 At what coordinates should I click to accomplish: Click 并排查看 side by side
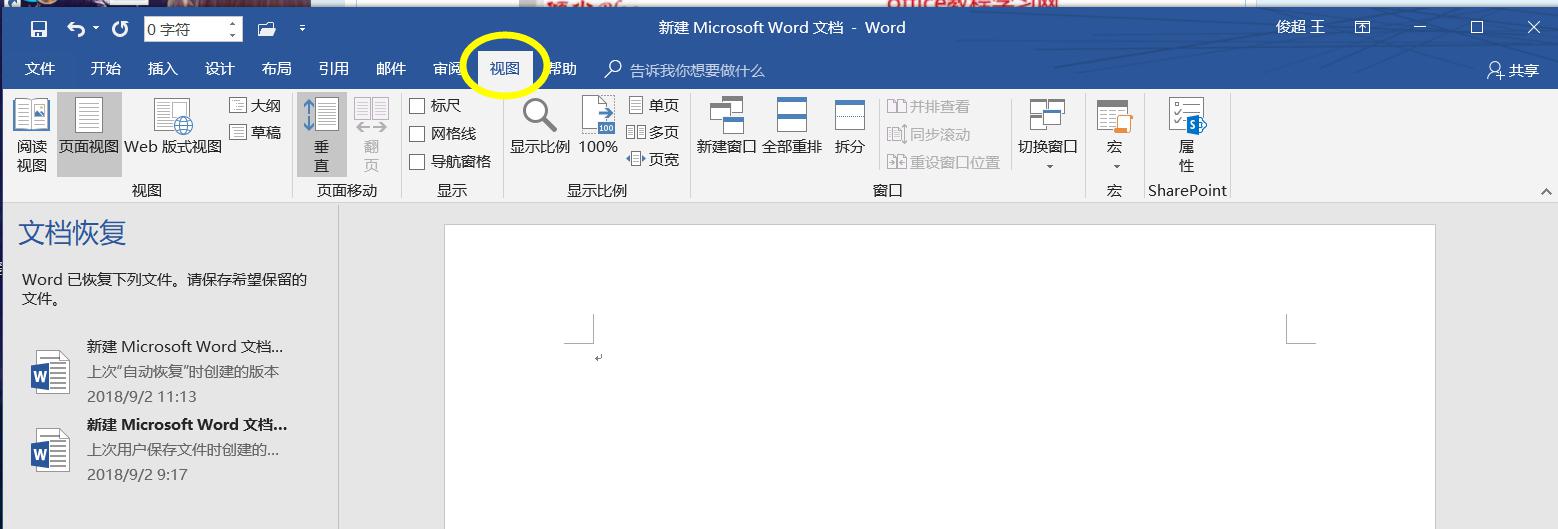[929, 106]
